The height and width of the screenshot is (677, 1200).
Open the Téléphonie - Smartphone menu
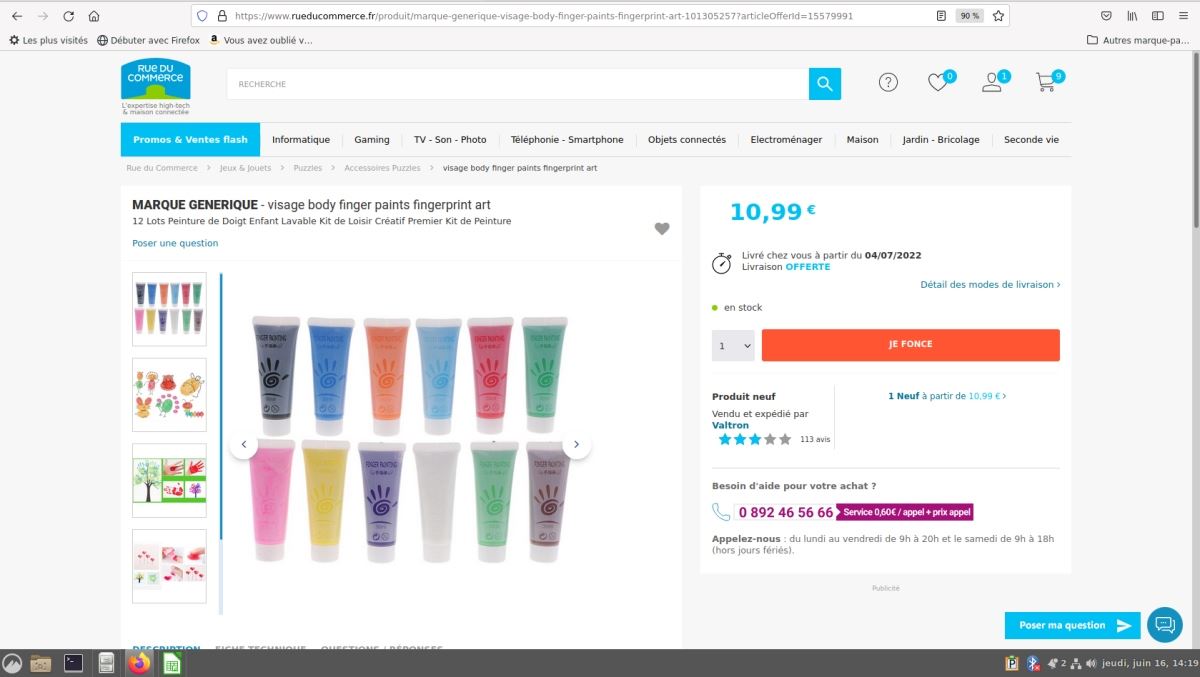[x=567, y=140]
